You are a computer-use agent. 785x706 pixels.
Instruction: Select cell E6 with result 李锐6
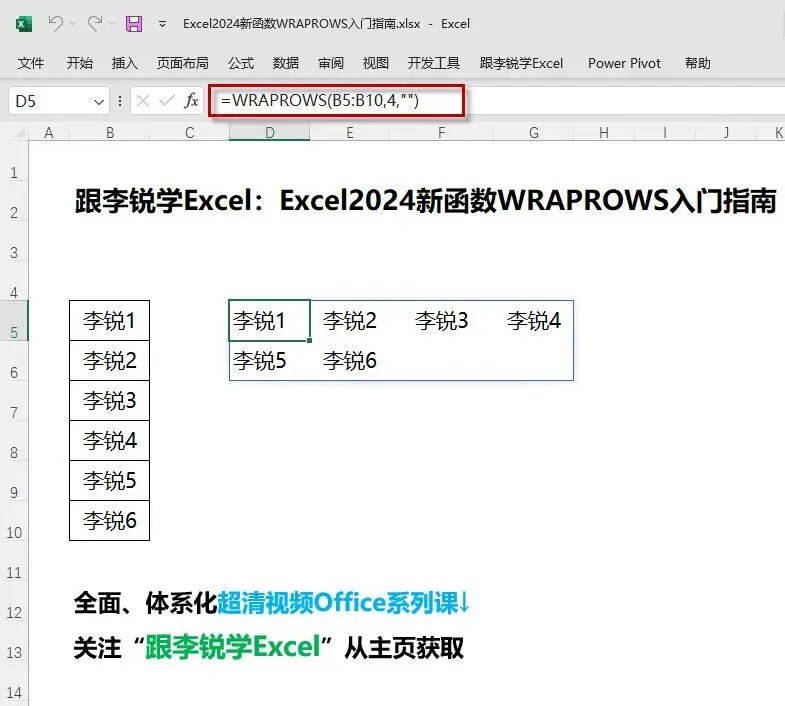(350, 361)
